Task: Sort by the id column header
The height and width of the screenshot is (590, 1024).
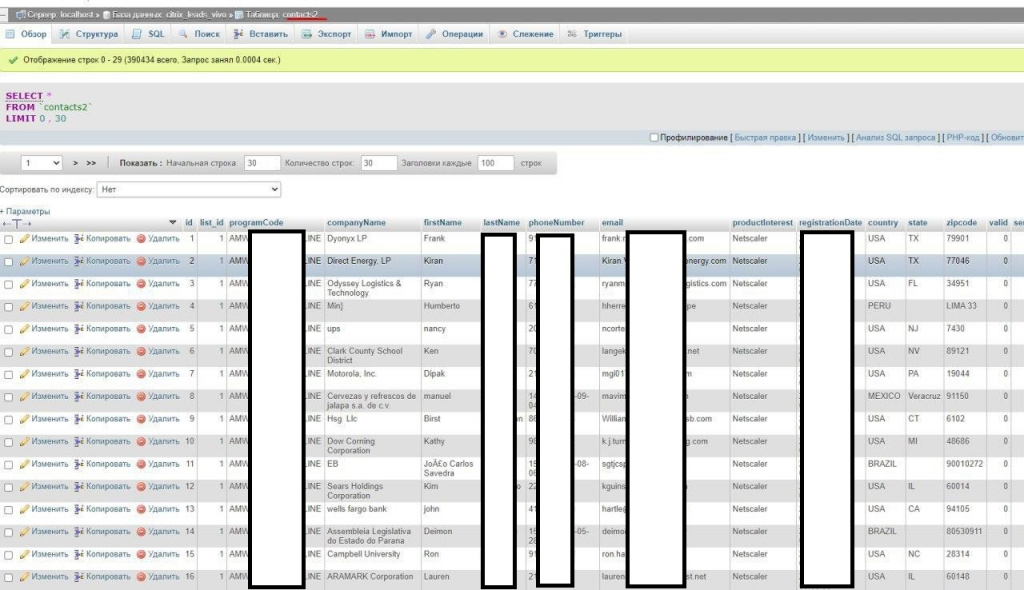Action: click(189, 223)
